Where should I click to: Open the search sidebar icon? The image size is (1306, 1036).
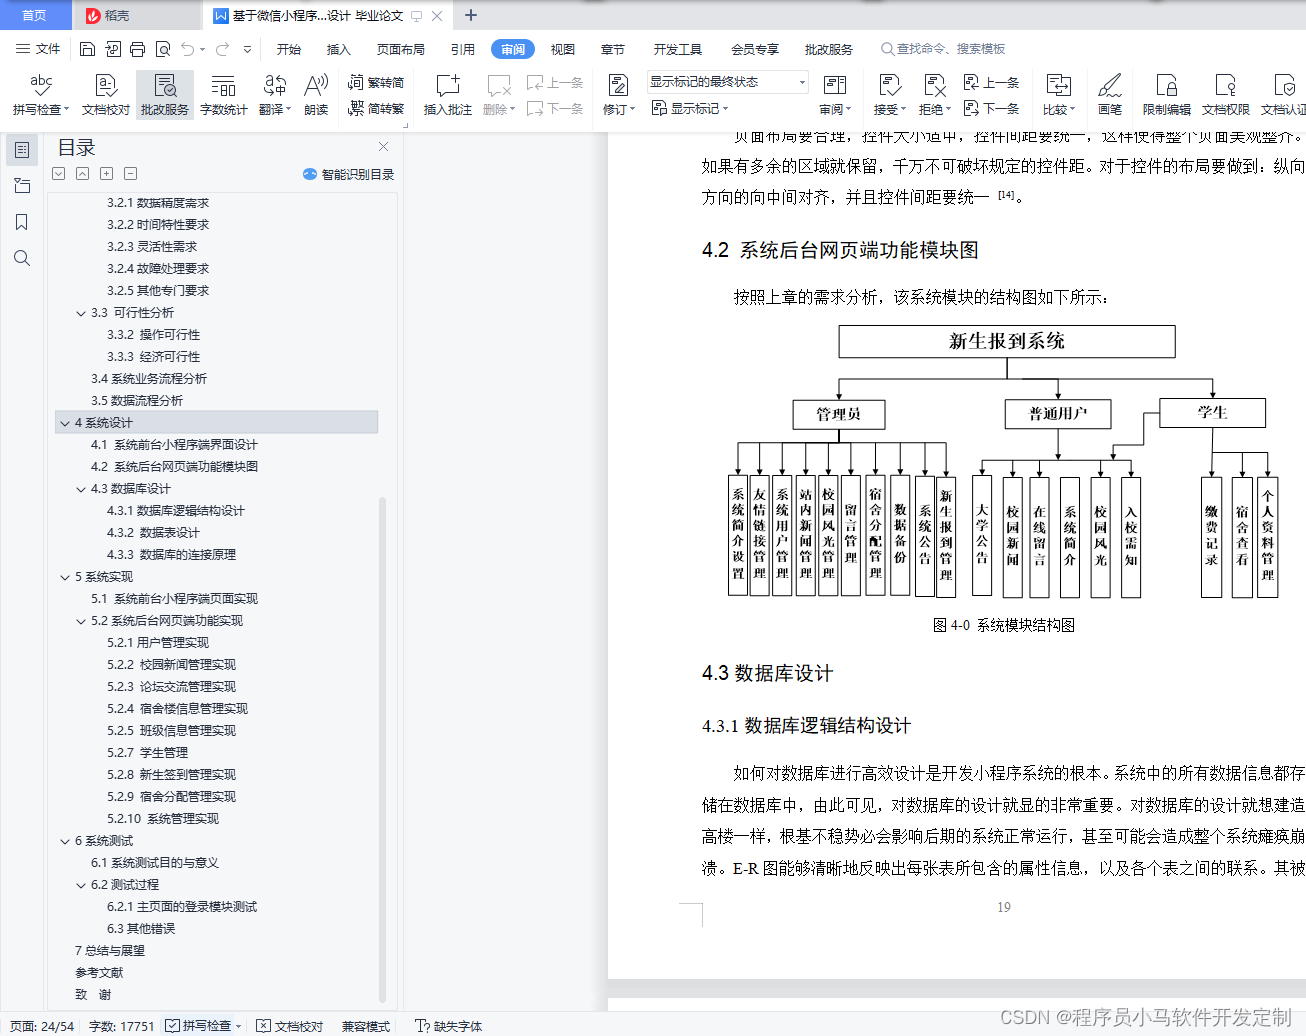point(22,258)
